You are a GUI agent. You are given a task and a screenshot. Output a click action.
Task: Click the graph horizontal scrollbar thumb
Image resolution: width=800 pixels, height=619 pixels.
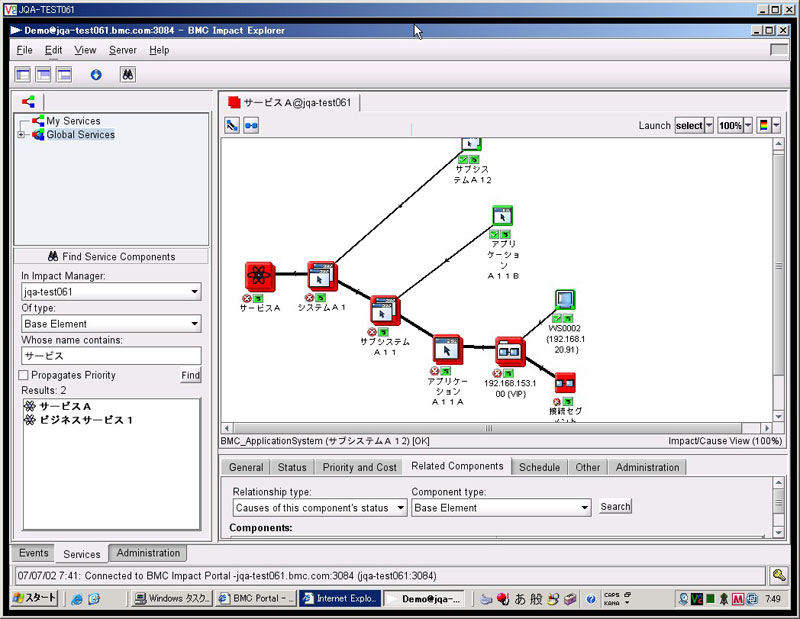487,428
